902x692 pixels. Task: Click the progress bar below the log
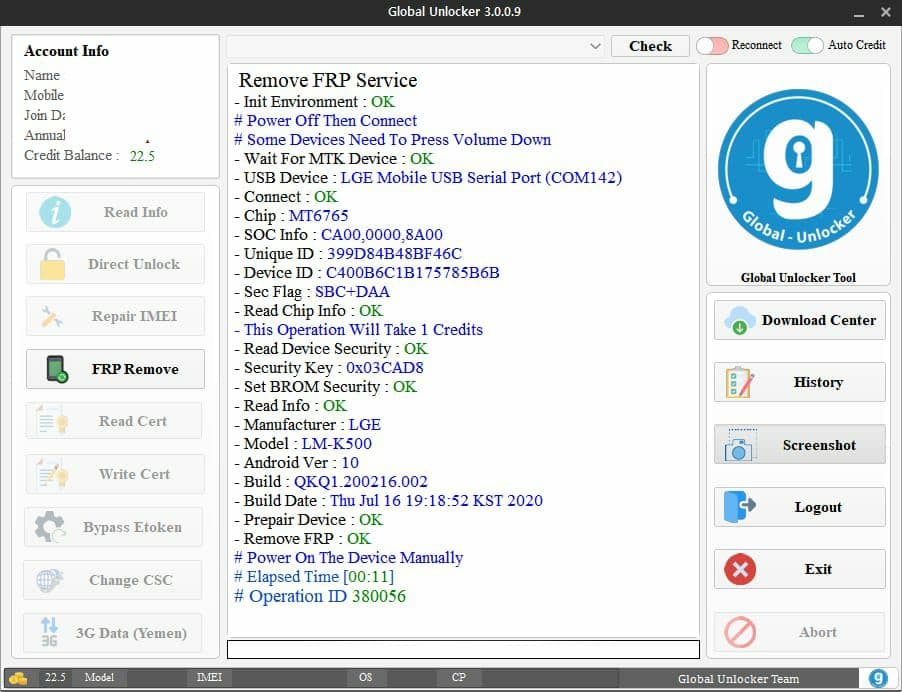463,649
